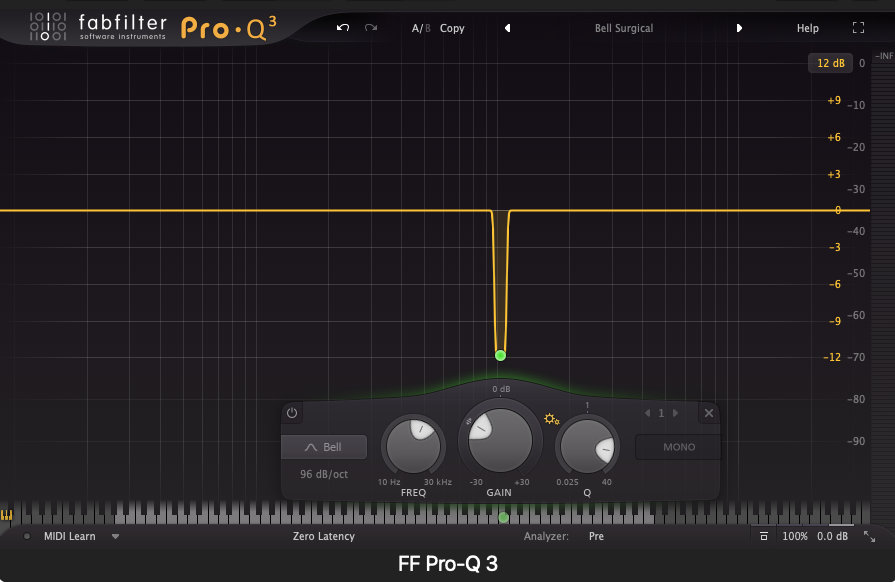Click the output options icon beside 100%

764,536
